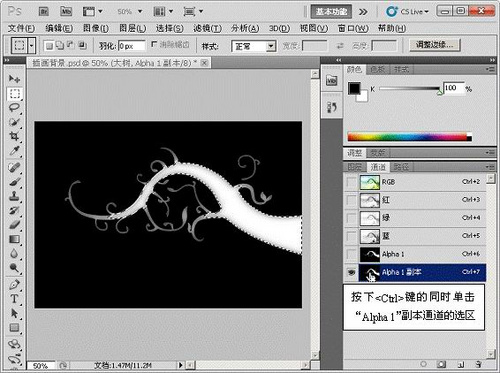
Task: Click the K slider track
Action: click(x=409, y=89)
